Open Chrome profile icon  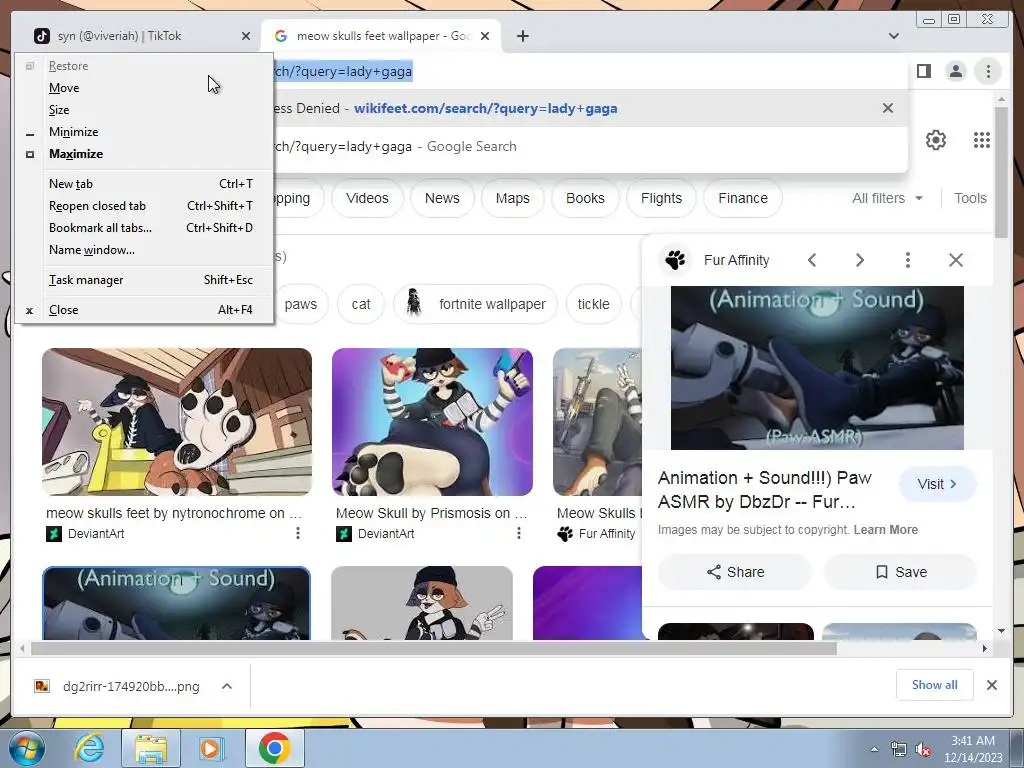(955, 71)
